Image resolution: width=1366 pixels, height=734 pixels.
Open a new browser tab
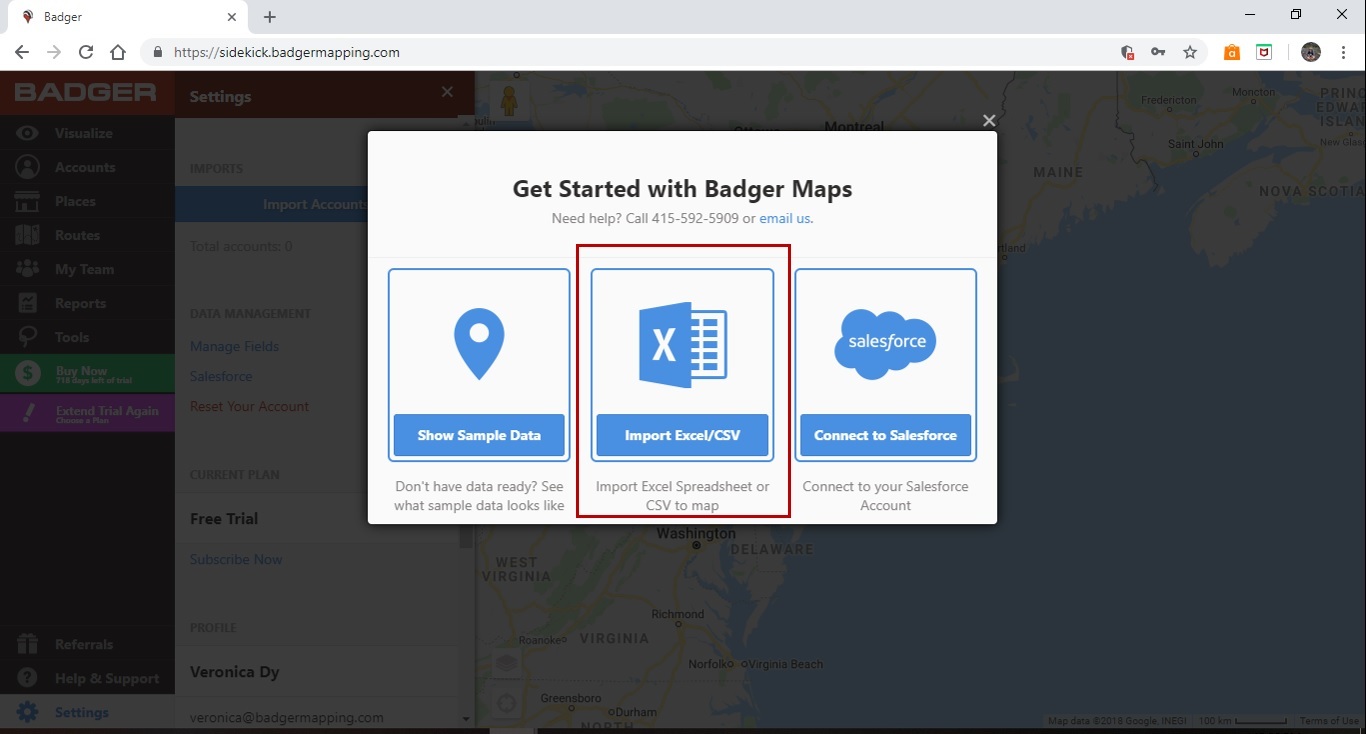pyautogui.click(x=270, y=17)
